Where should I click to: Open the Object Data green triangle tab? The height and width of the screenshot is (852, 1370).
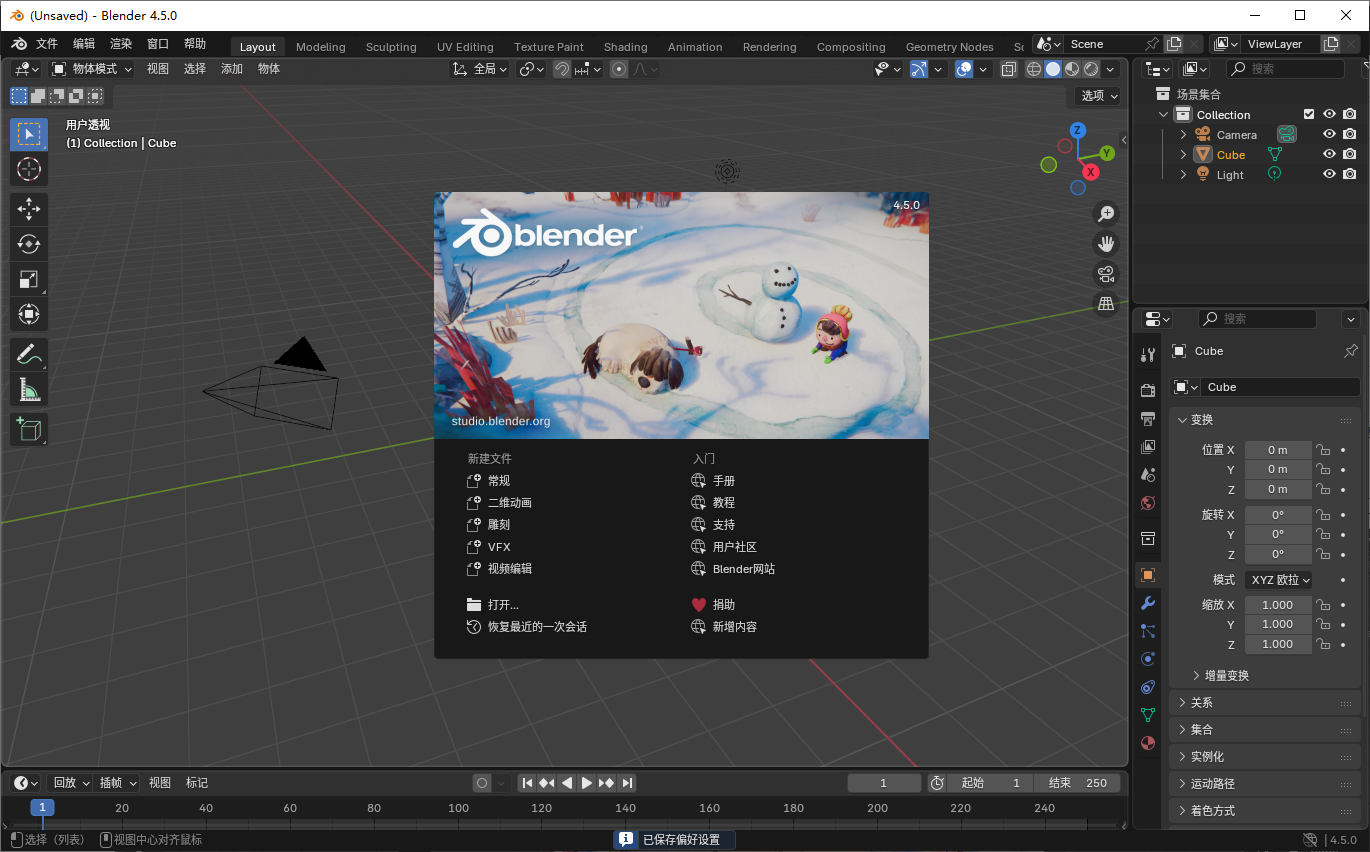point(1148,715)
